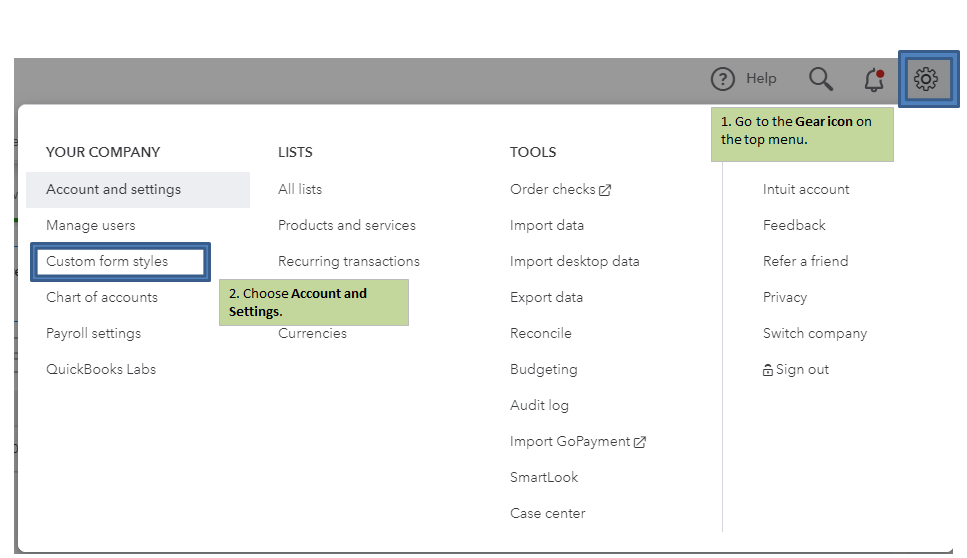
Task: Open the notifications bell icon
Action: 874,79
